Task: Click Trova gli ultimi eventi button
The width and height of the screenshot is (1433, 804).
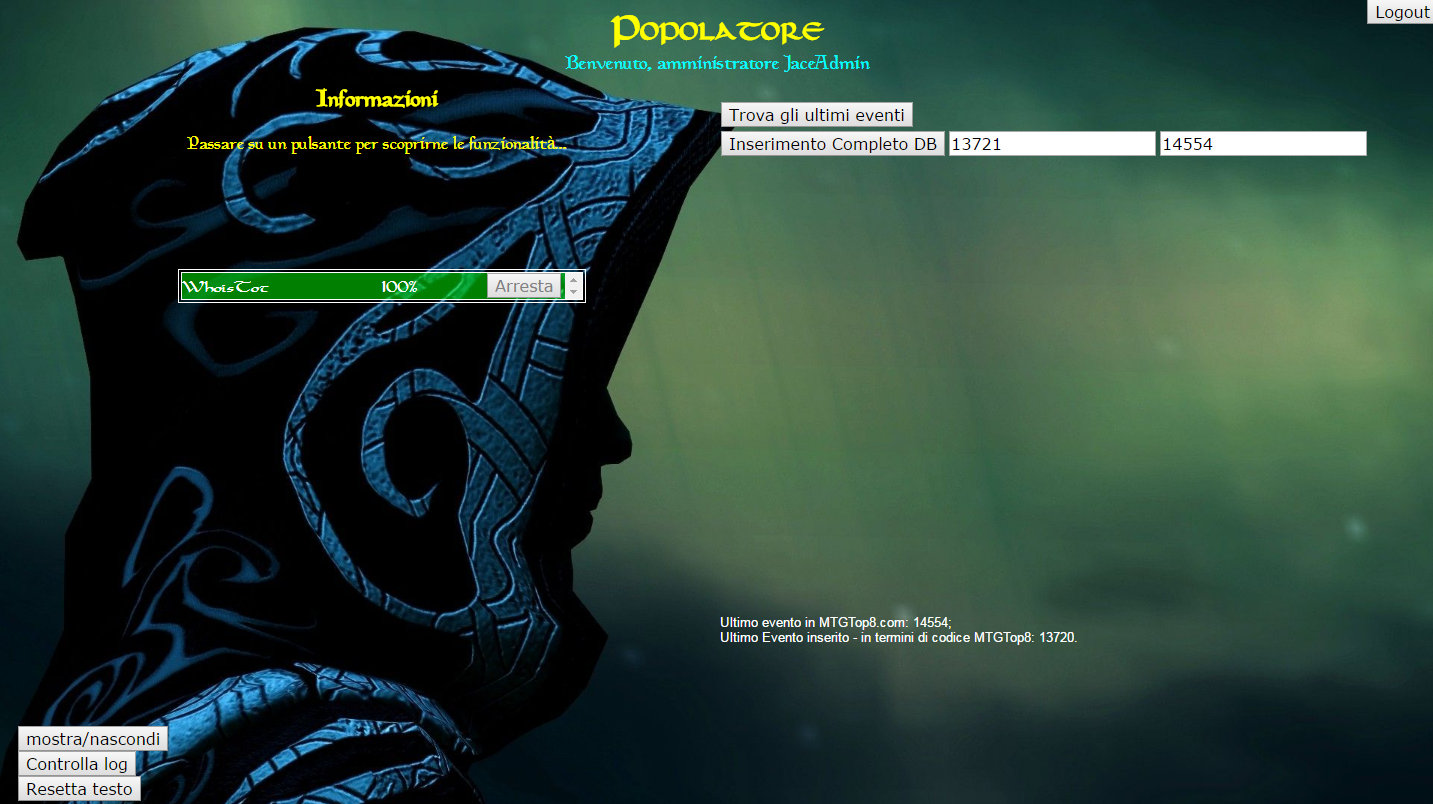Action: (817, 115)
